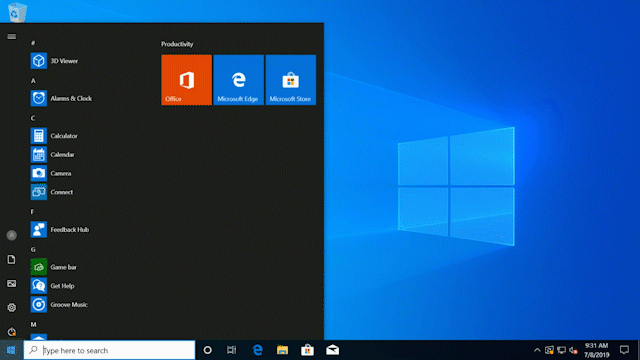640x360 pixels.
Task: Open Cortana circle on taskbar
Action: [207, 350]
